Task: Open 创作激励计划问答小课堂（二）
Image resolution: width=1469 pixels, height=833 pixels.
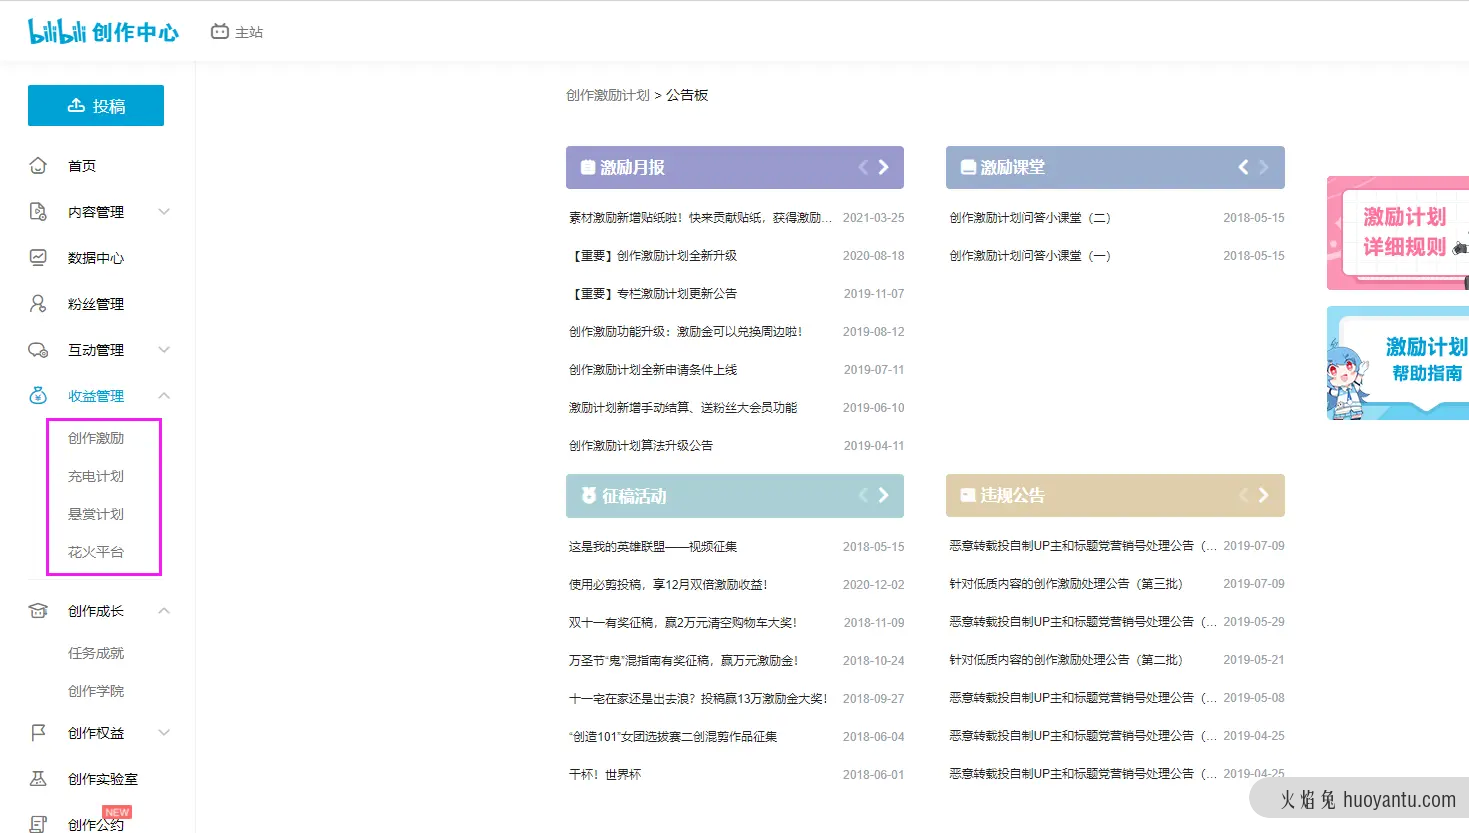Action: [x=1030, y=218]
